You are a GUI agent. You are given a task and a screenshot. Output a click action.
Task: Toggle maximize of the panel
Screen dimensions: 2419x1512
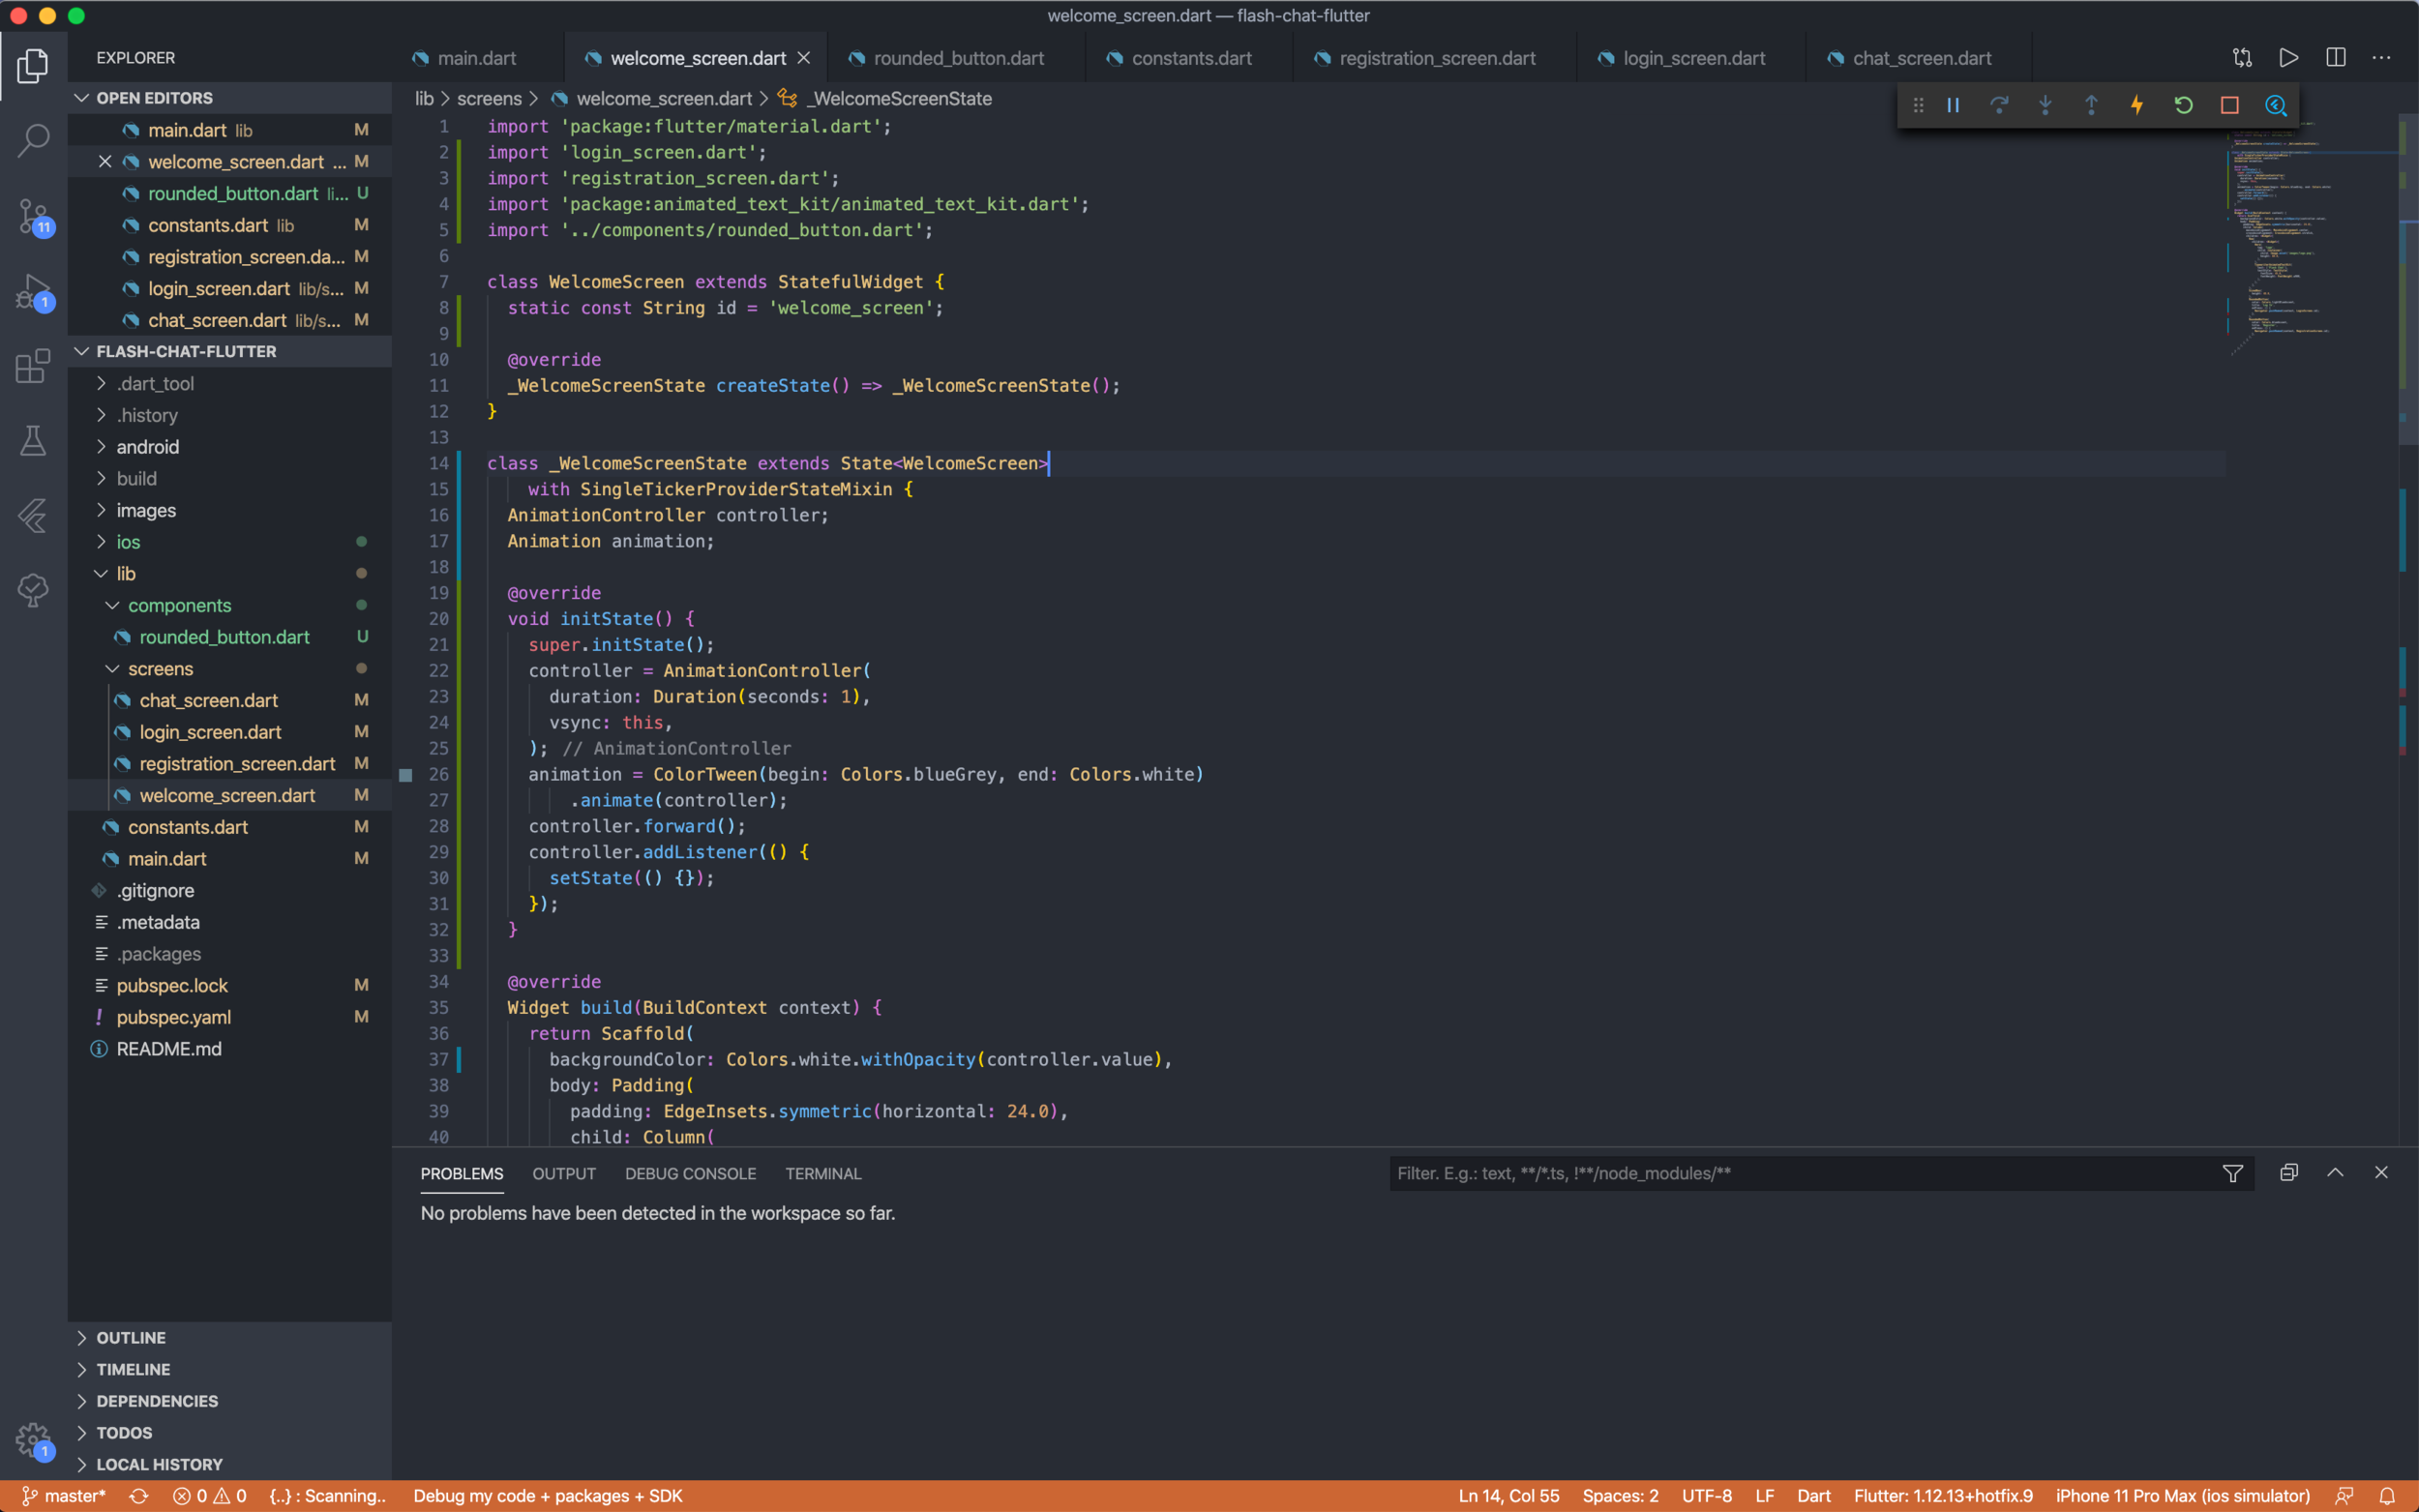[2335, 1172]
